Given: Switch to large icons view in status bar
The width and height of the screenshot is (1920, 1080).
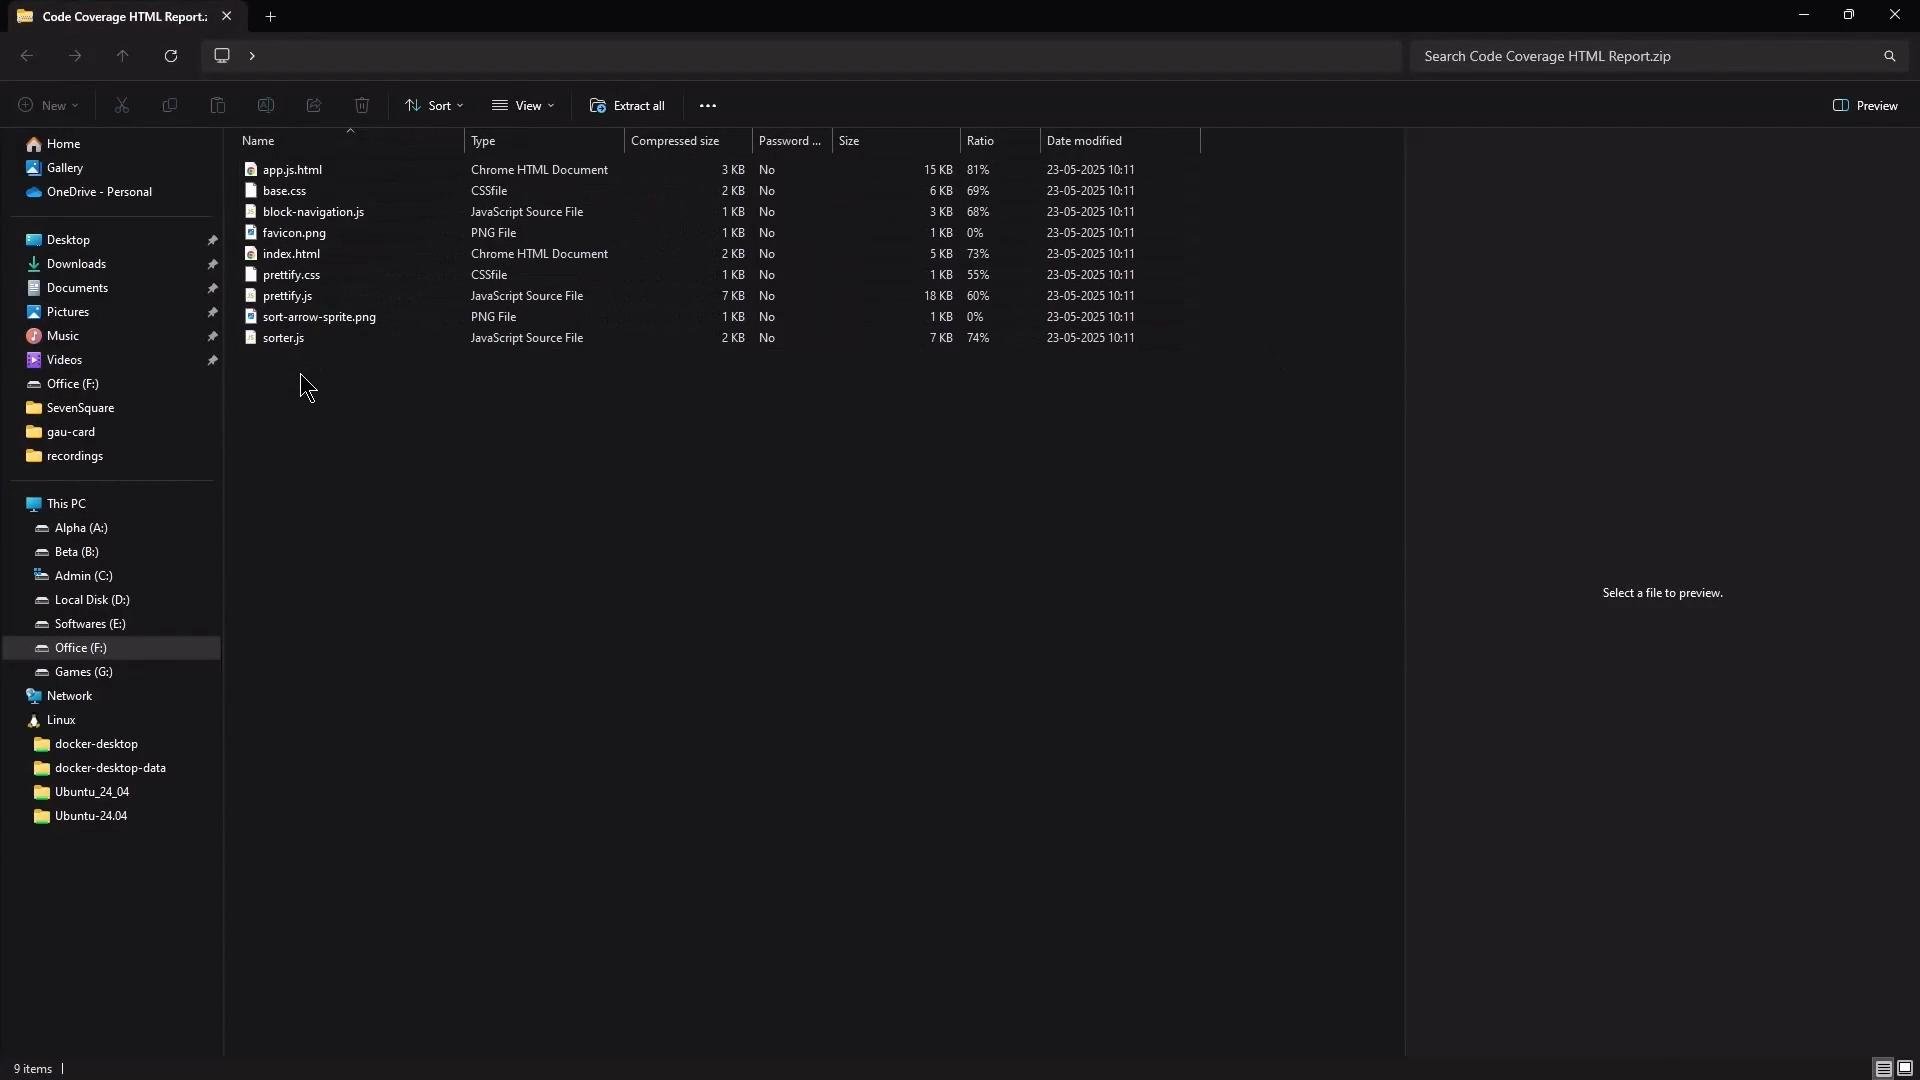Looking at the screenshot, I should pyautogui.click(x=1905, y=1068).
